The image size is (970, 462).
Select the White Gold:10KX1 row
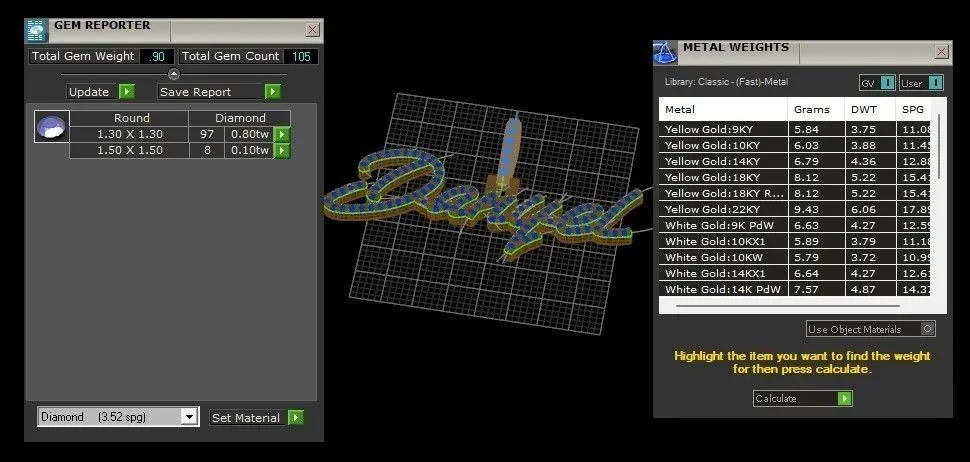(x=795, y=241)
